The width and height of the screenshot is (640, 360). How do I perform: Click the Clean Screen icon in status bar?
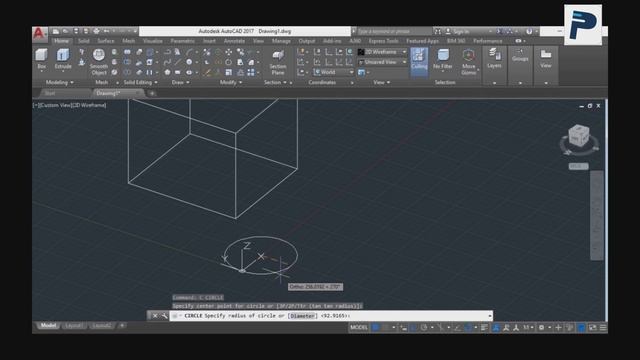pos(593,327)
